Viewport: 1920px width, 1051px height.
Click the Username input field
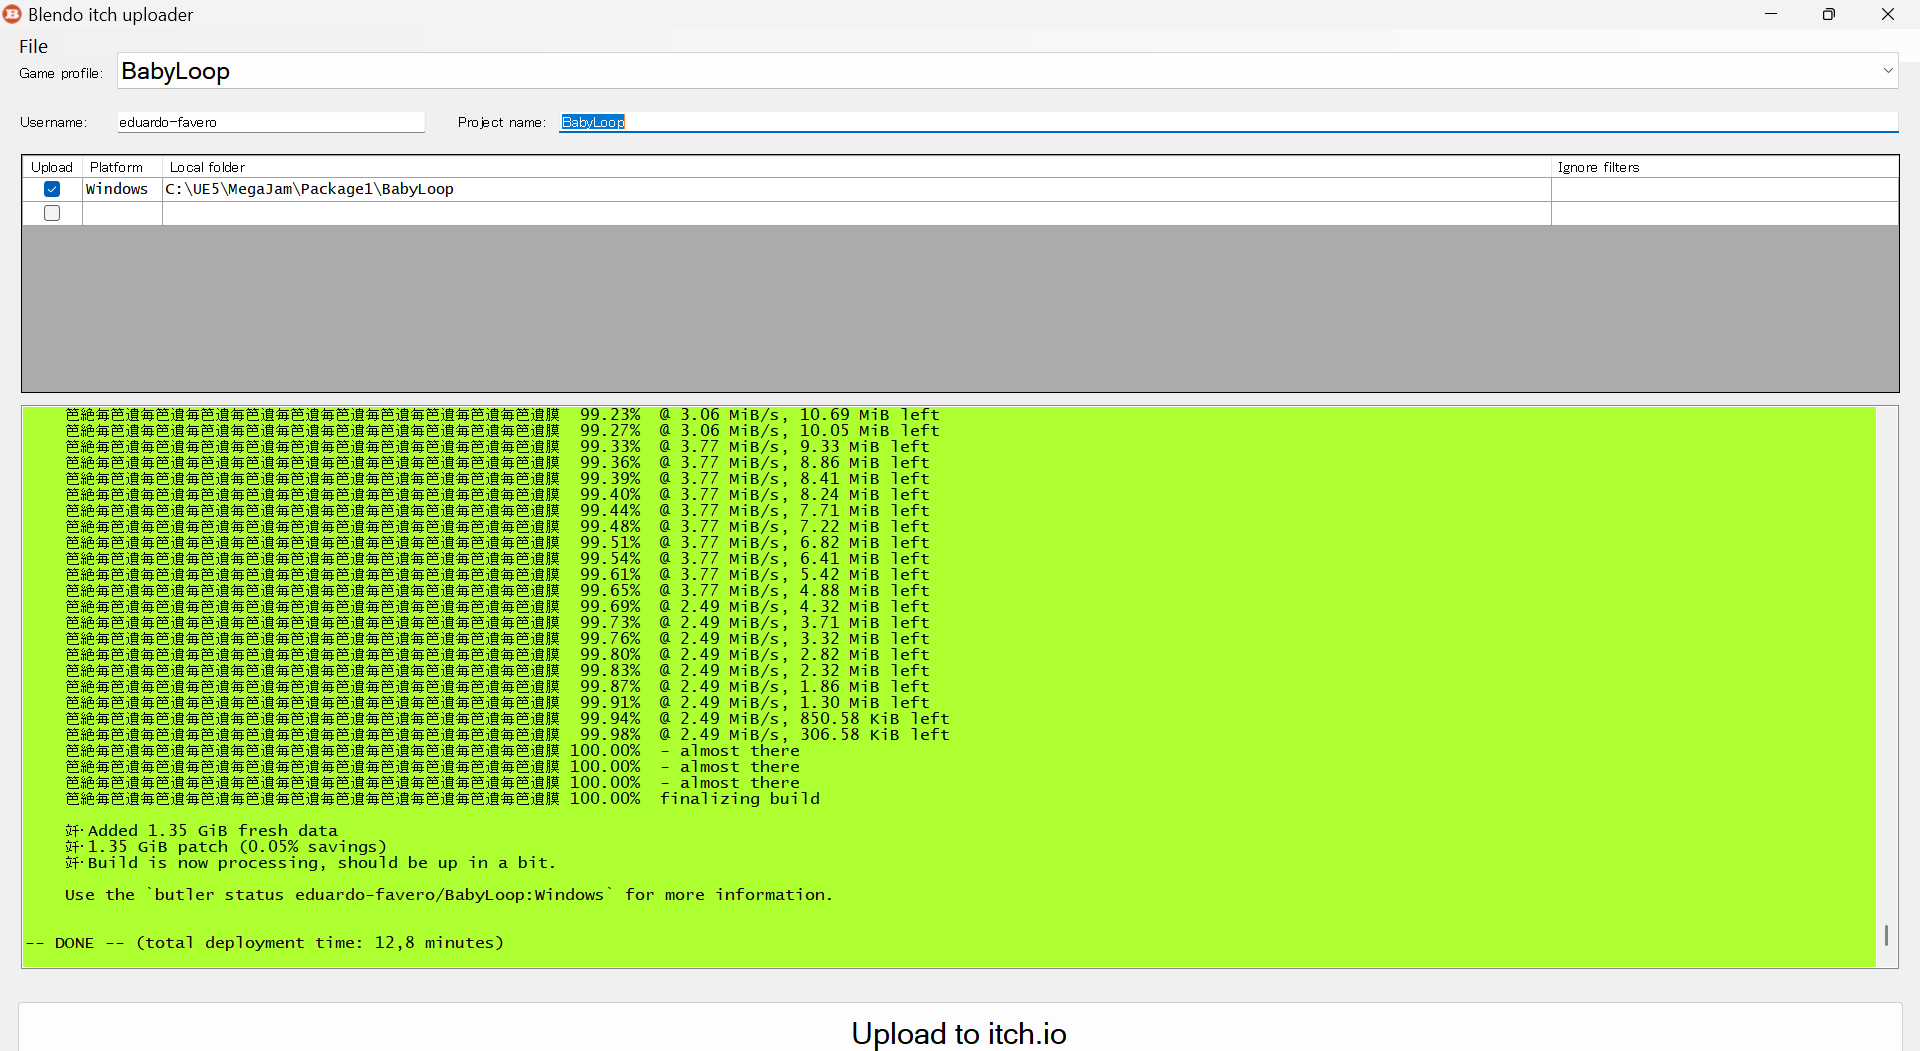(270, 122)
